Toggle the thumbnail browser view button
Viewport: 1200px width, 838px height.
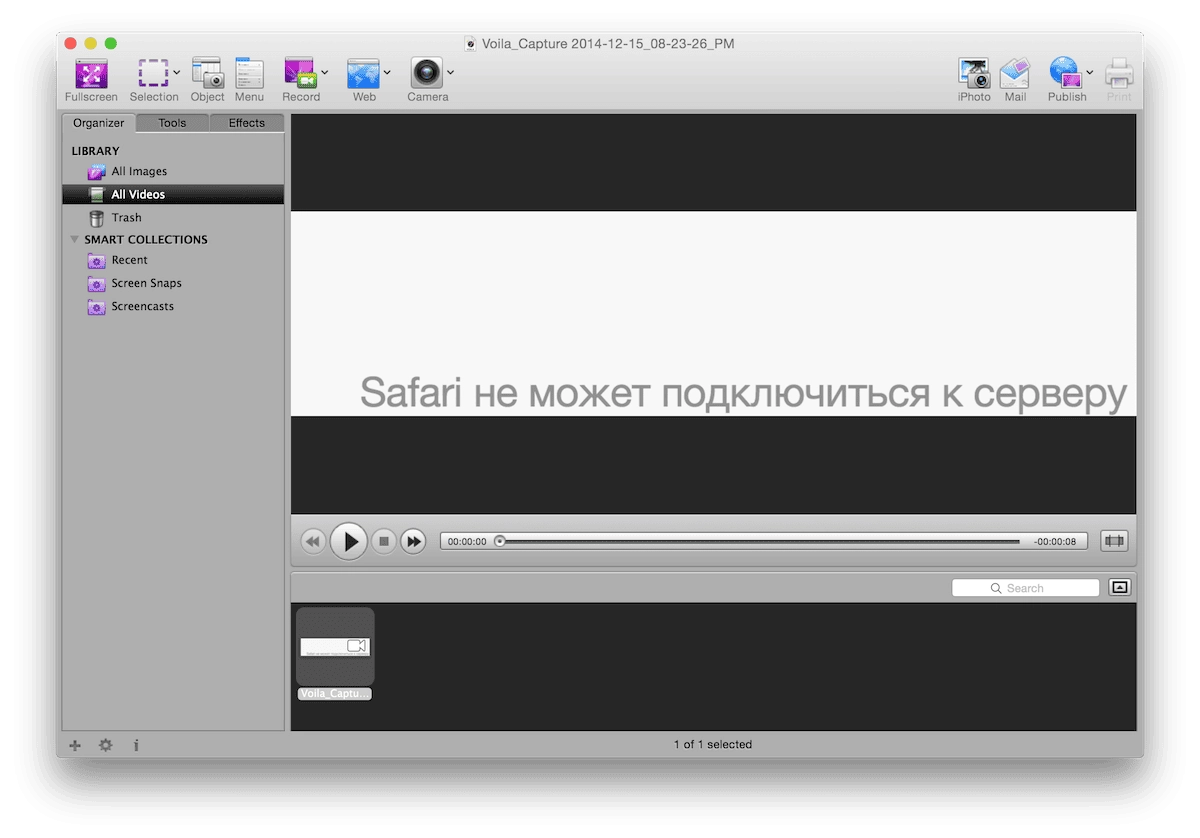[x=1120, y=588]
